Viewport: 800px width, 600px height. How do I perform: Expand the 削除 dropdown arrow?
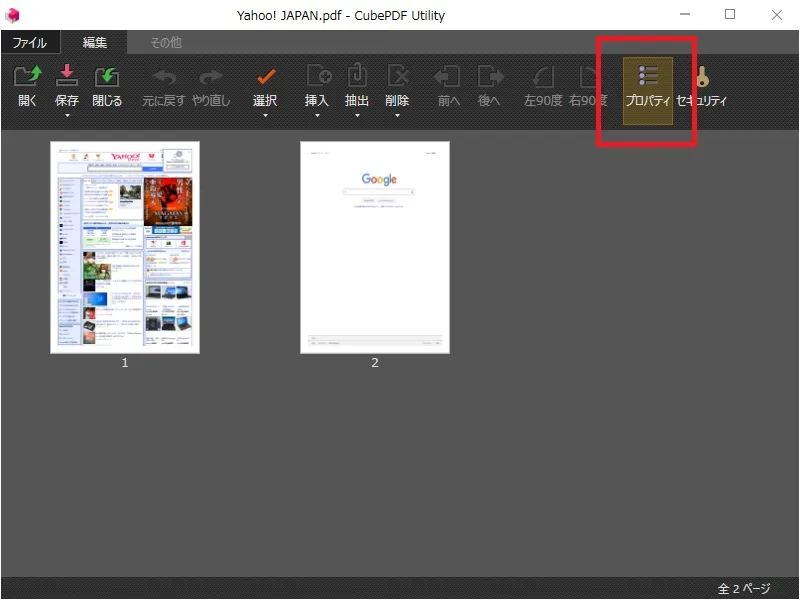pyautogui.click(x=397, y=116)
